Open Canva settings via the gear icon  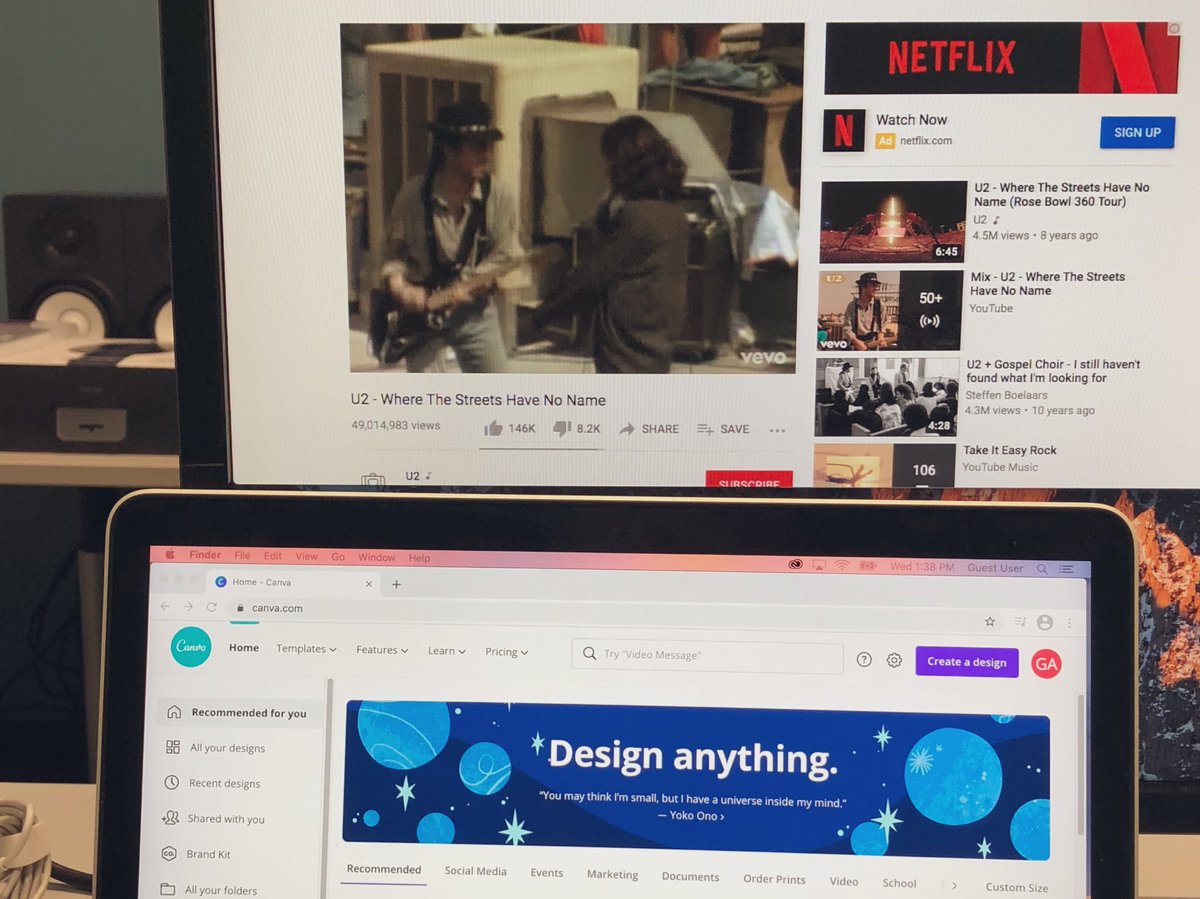(893, 659)
